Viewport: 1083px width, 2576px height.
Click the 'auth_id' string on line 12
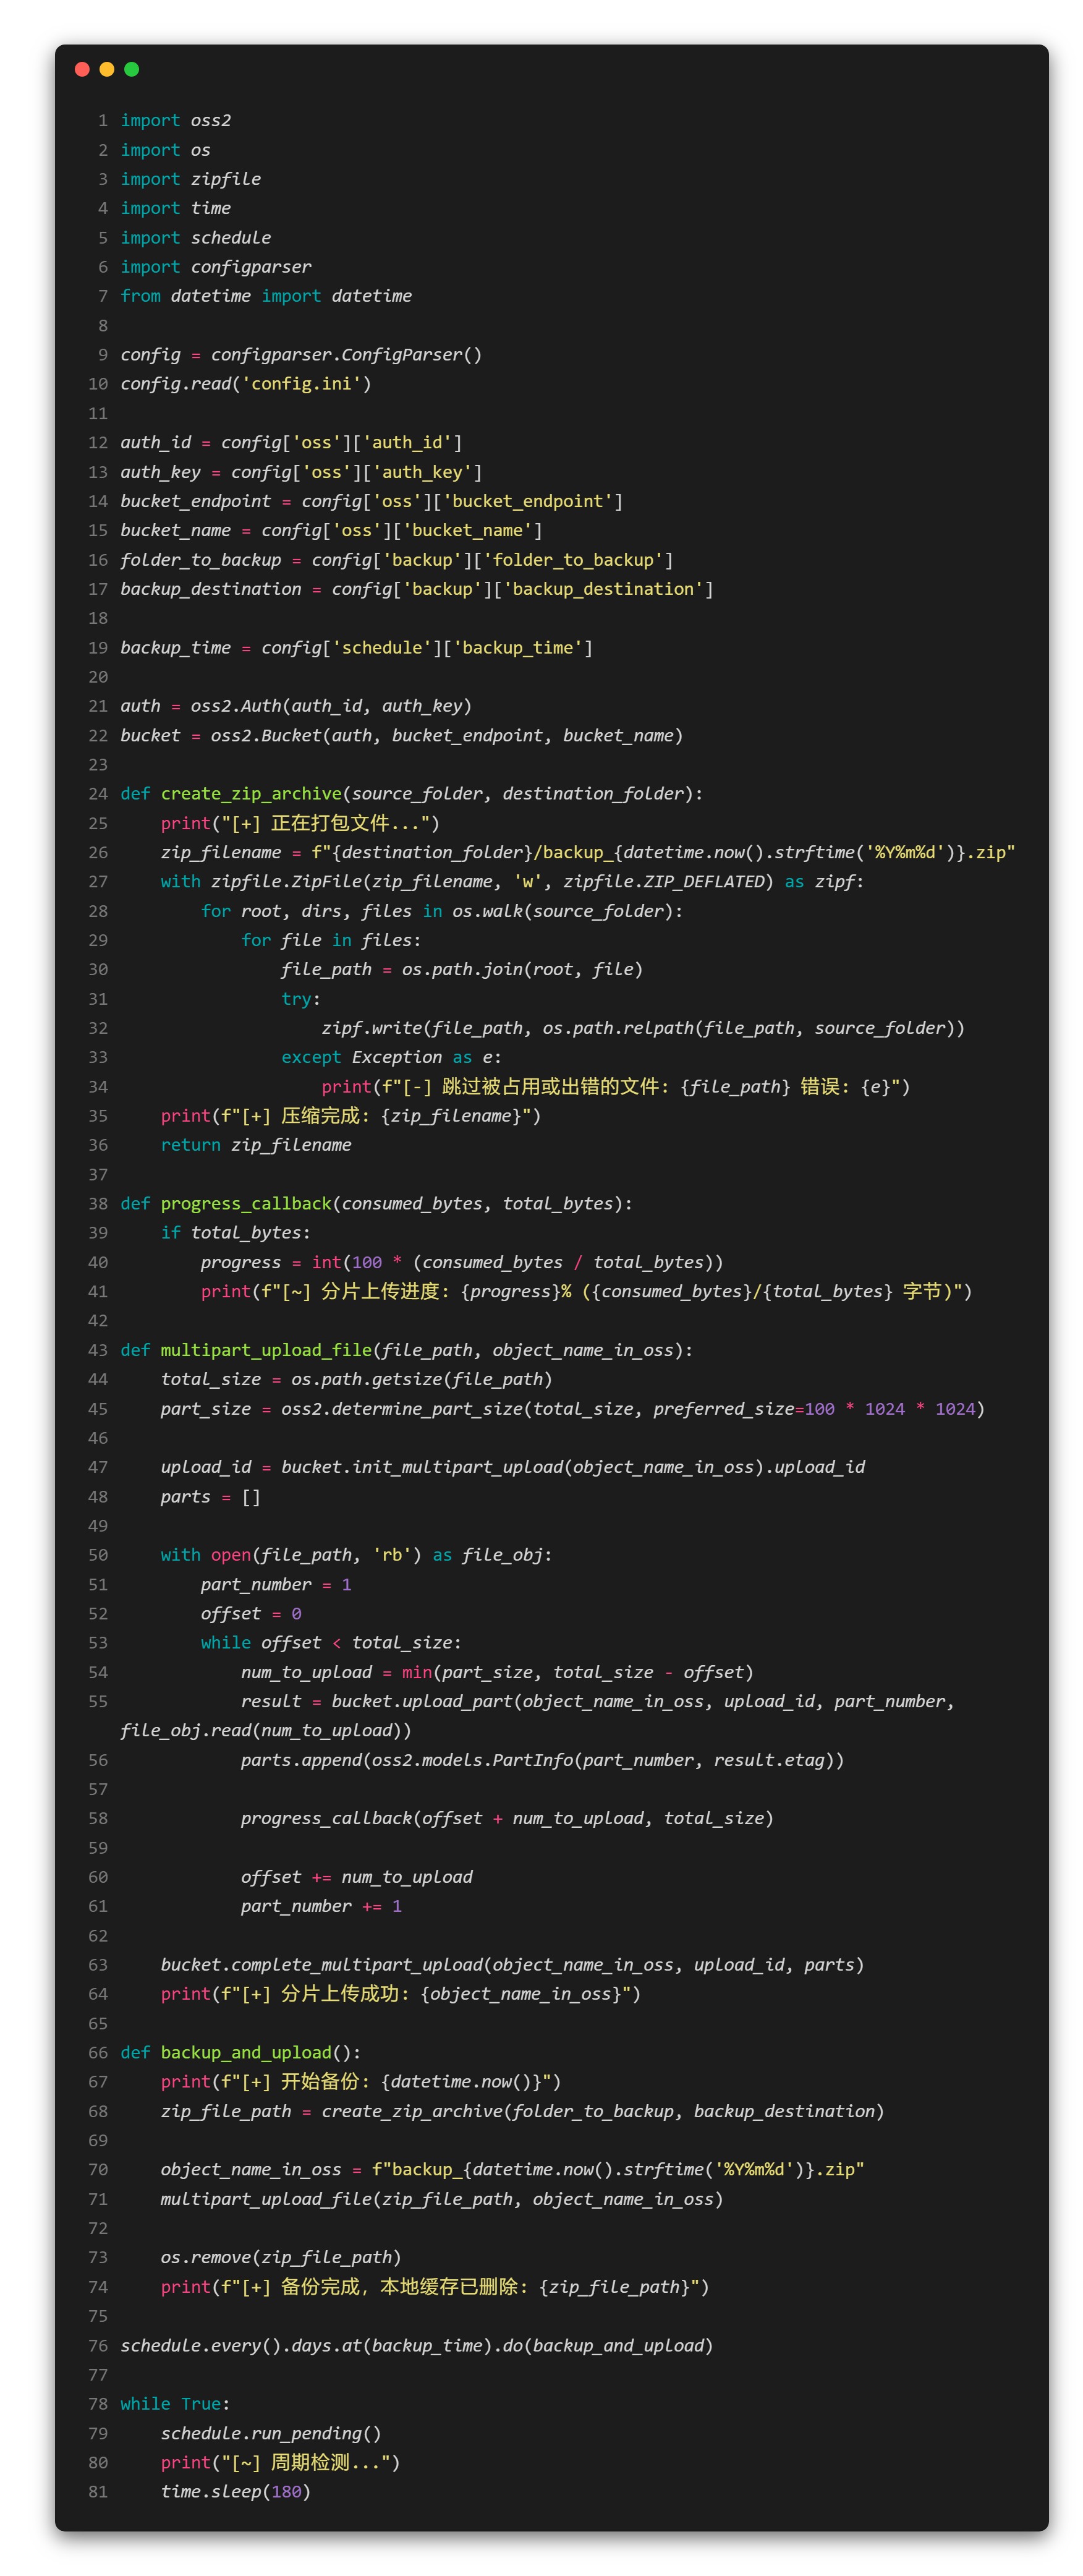pyautogui.click(x=407, y=442)
